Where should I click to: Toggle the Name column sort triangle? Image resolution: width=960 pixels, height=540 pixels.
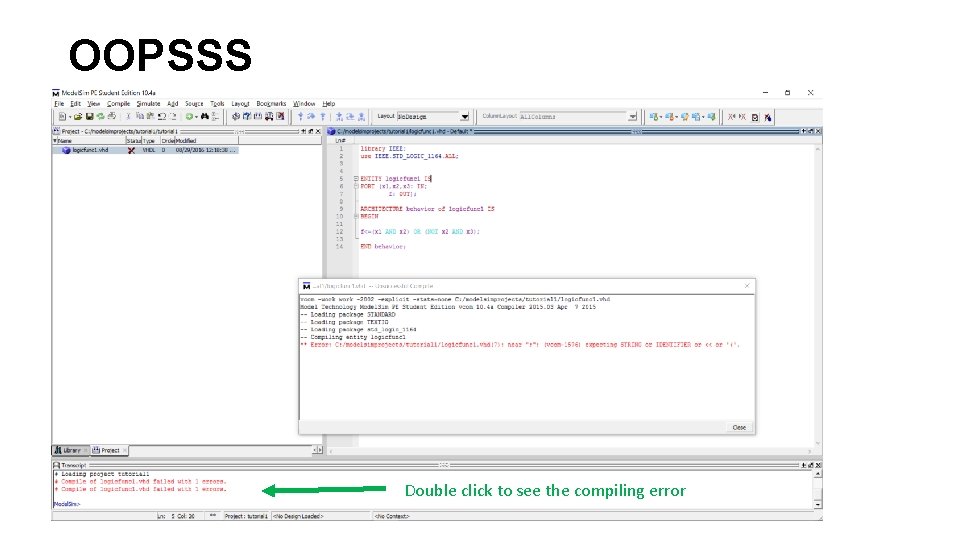pyautogui.click(x=55, y=141)
